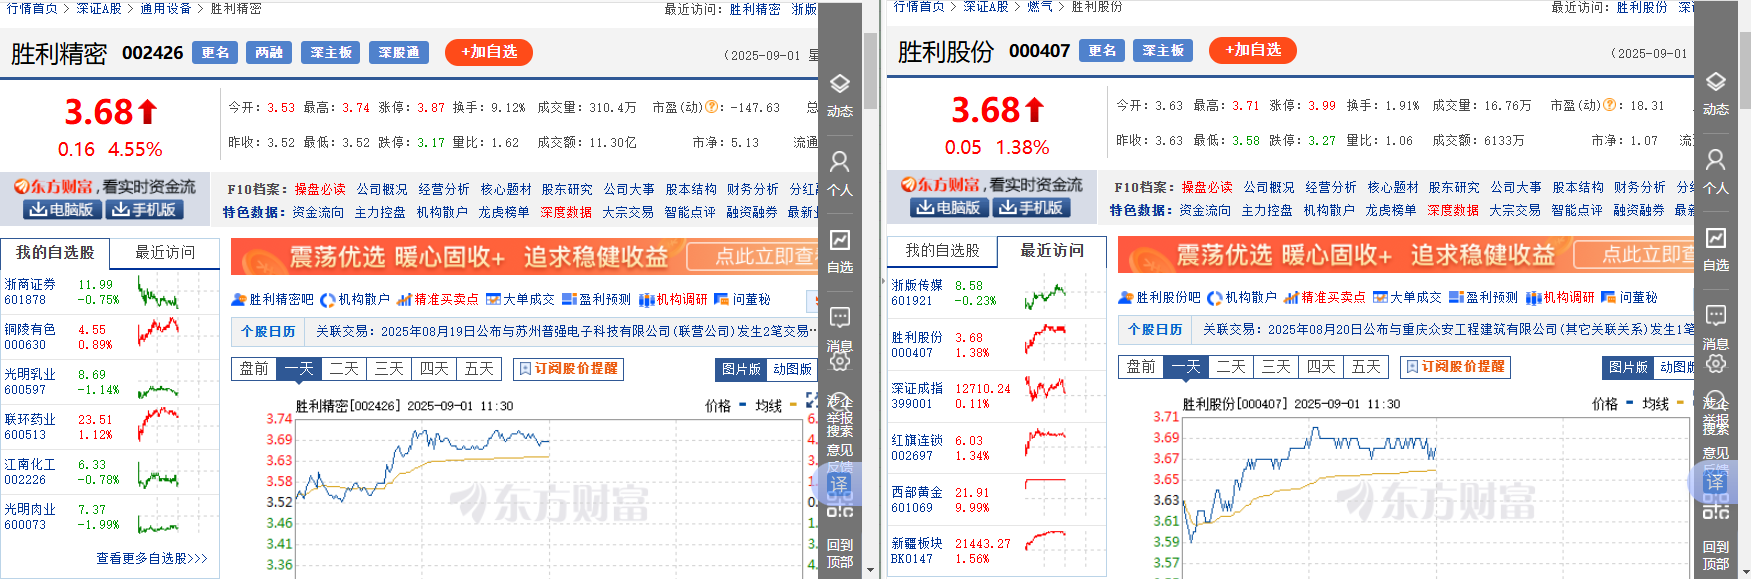Switch to 图片版 chart in left window

tap(741, 369)
